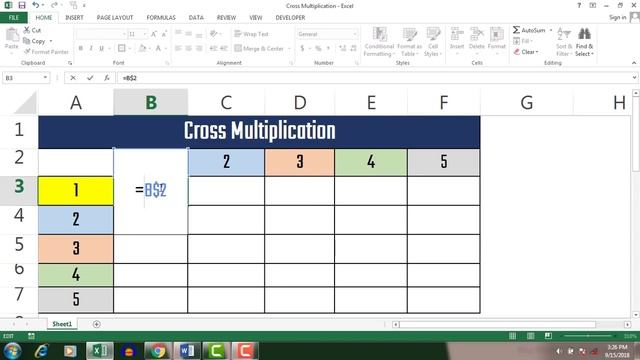640x360 pixels.
Task: Click the Cell Styles icon
Action: point(433,34)
